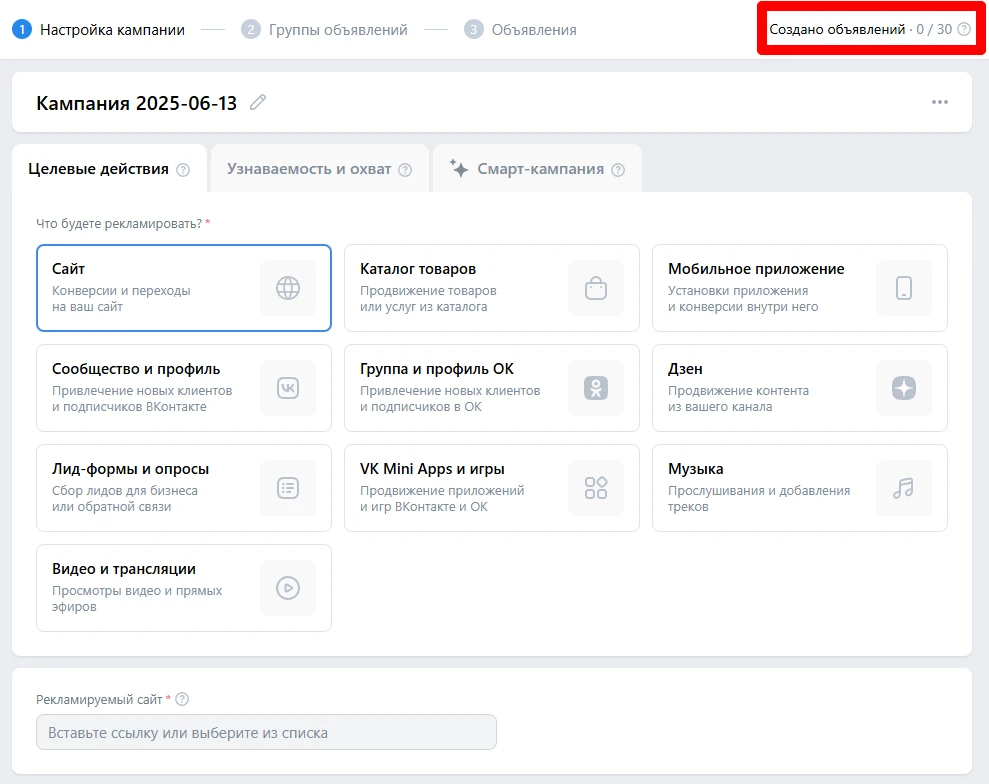Click the Рекламируемый сайт link input field
The image size is (989, 784).
click(266, 732)
